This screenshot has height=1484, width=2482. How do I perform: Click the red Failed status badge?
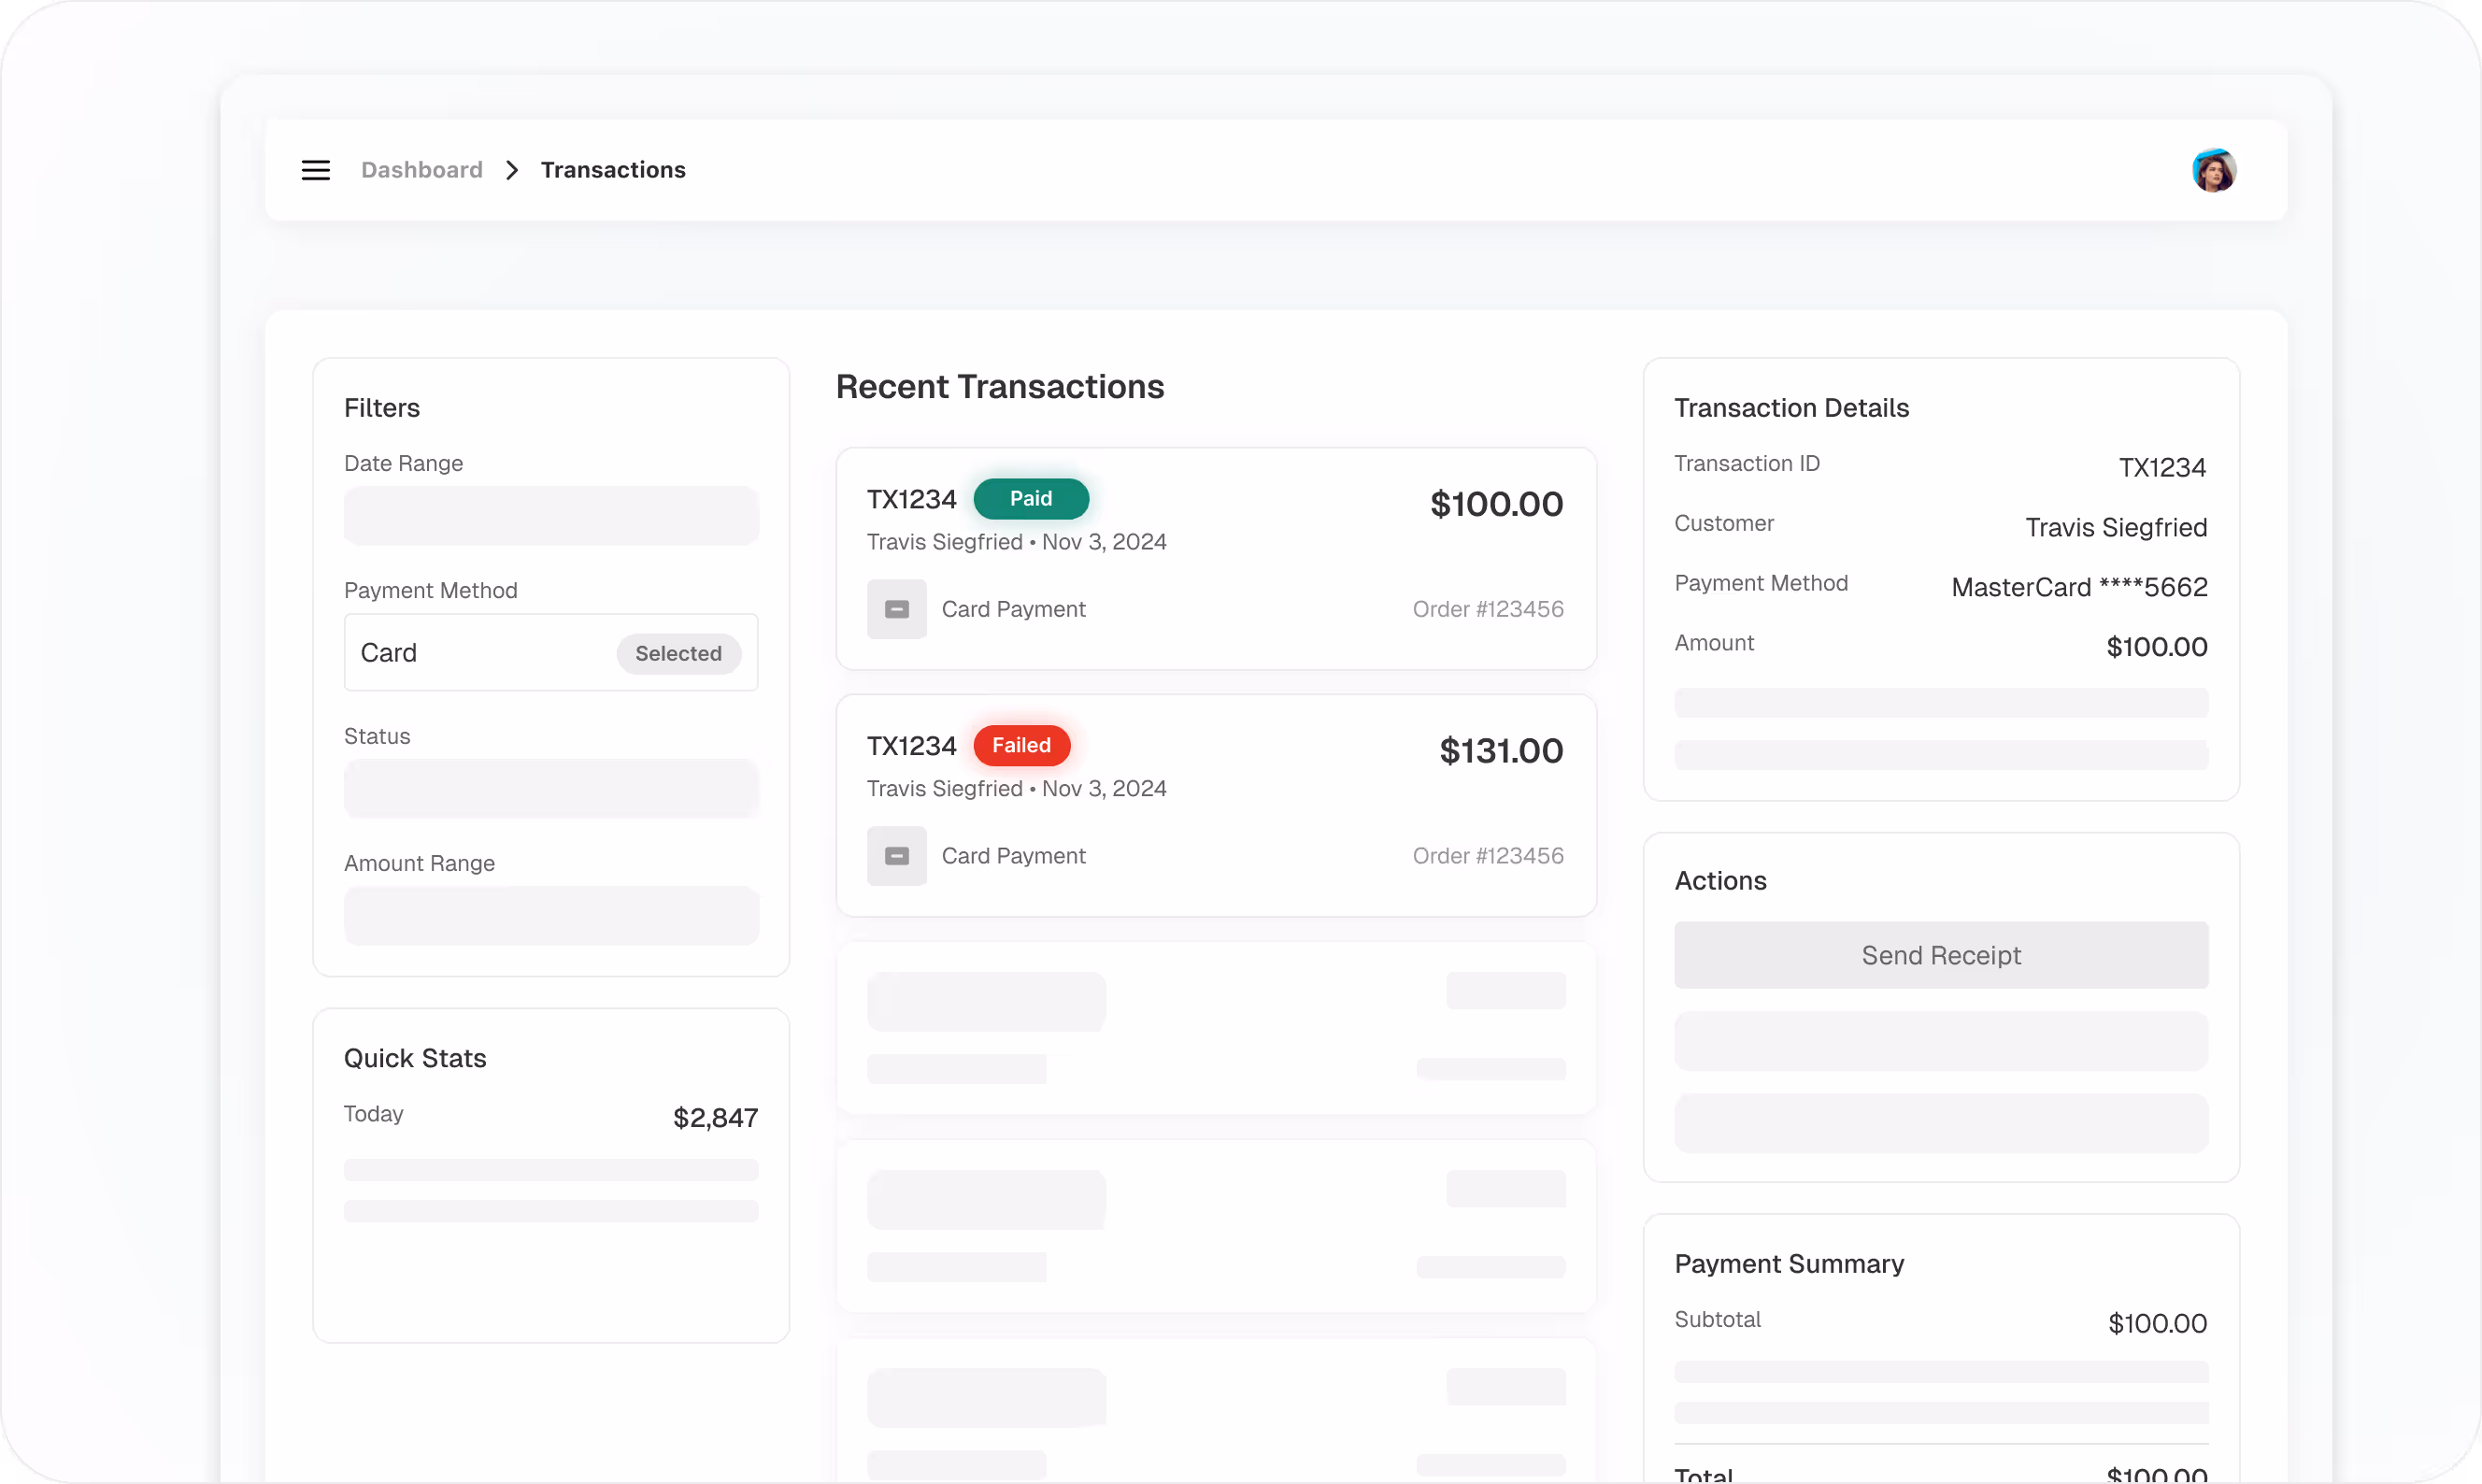tap(1021, 745)
